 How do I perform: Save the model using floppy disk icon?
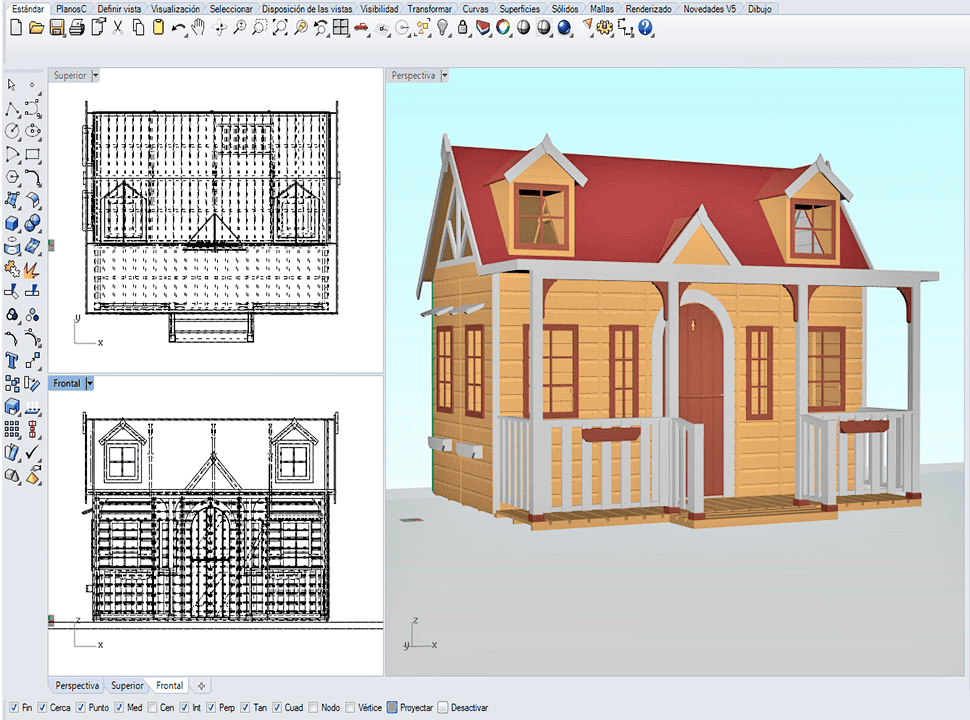coord(57,27)
